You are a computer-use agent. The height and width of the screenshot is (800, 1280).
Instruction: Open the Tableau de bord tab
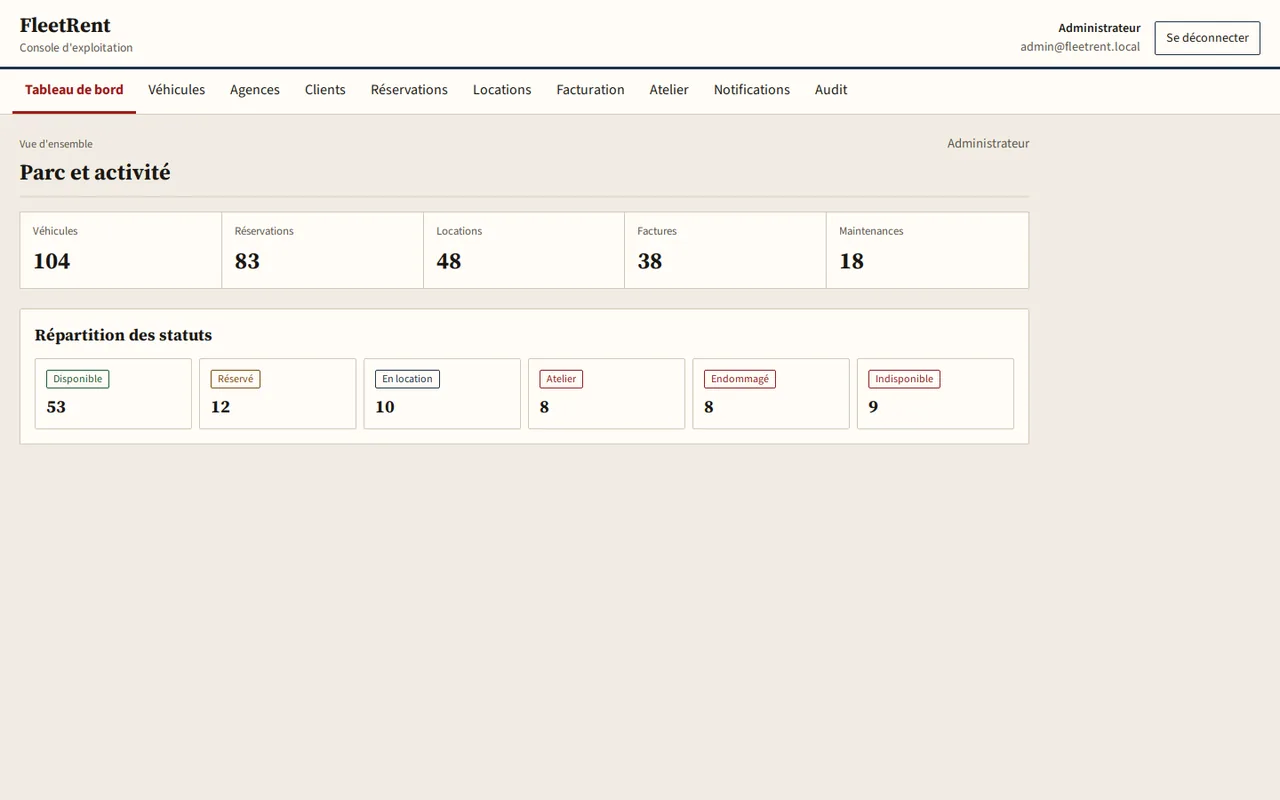pos(74,90)
